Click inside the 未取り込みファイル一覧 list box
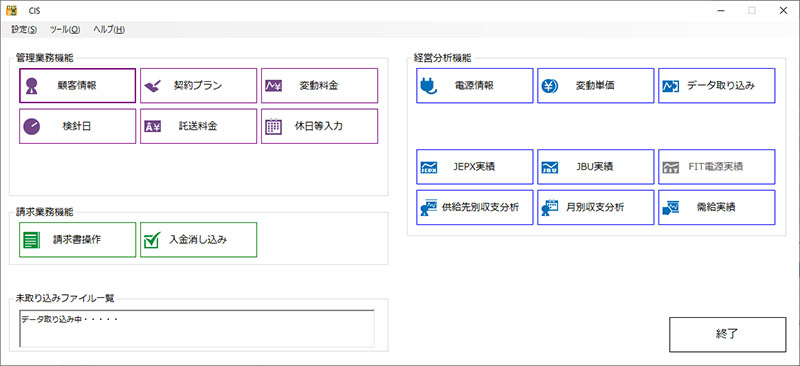 [x=197, y=328]
